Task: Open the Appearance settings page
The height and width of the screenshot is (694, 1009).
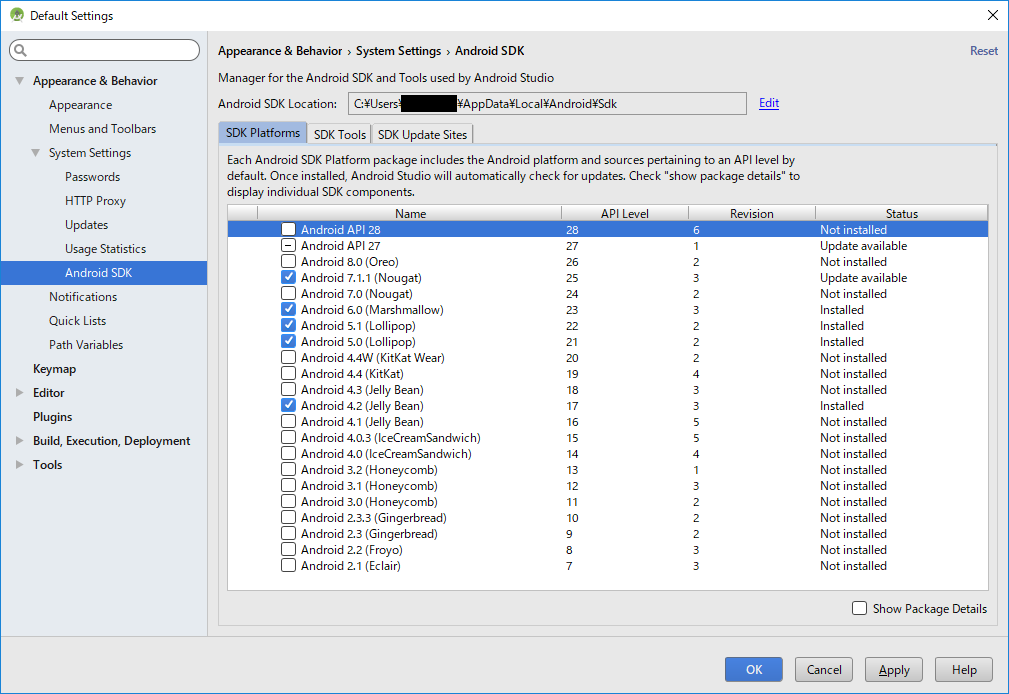Action: point(80,105)
